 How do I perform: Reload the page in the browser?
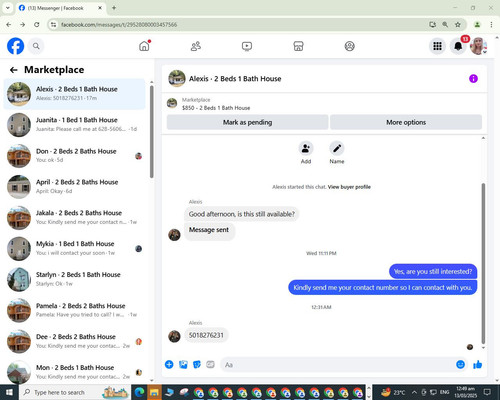tap(37, 24)
